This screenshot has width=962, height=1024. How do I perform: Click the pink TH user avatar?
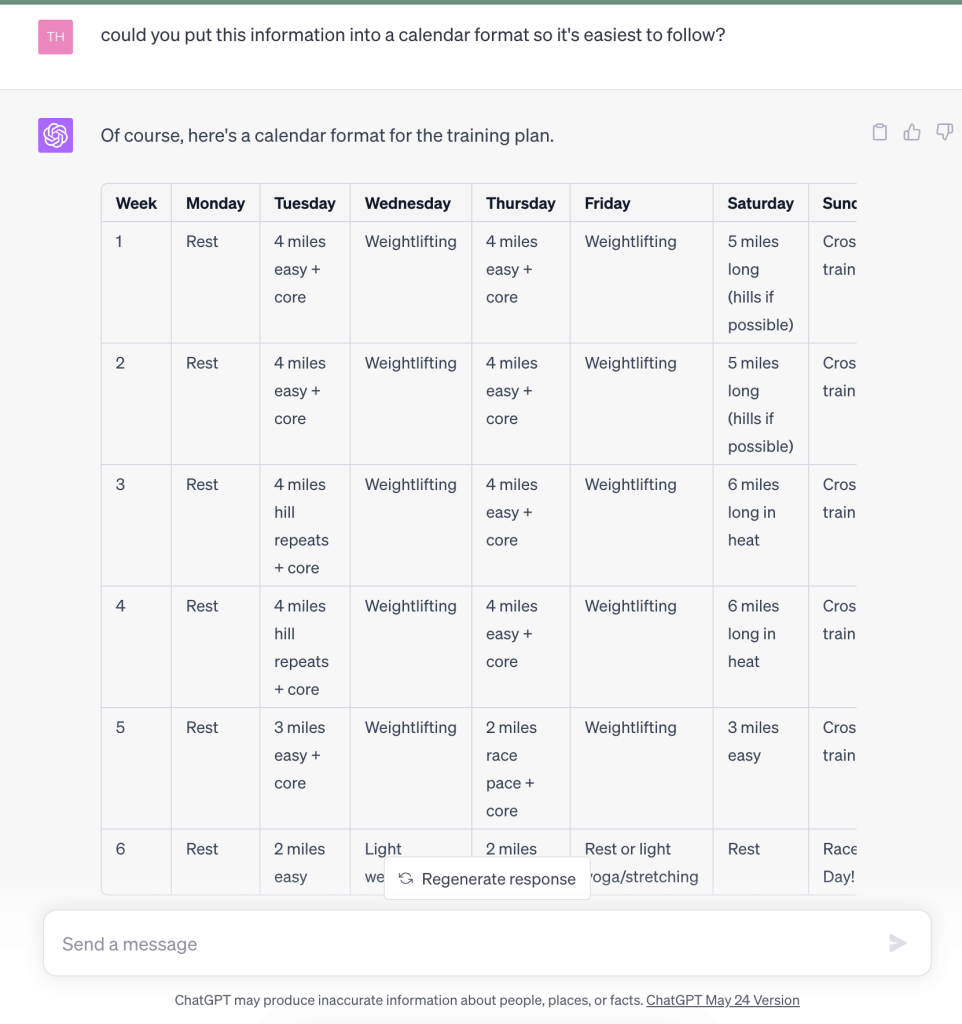(x=56, y=37)
